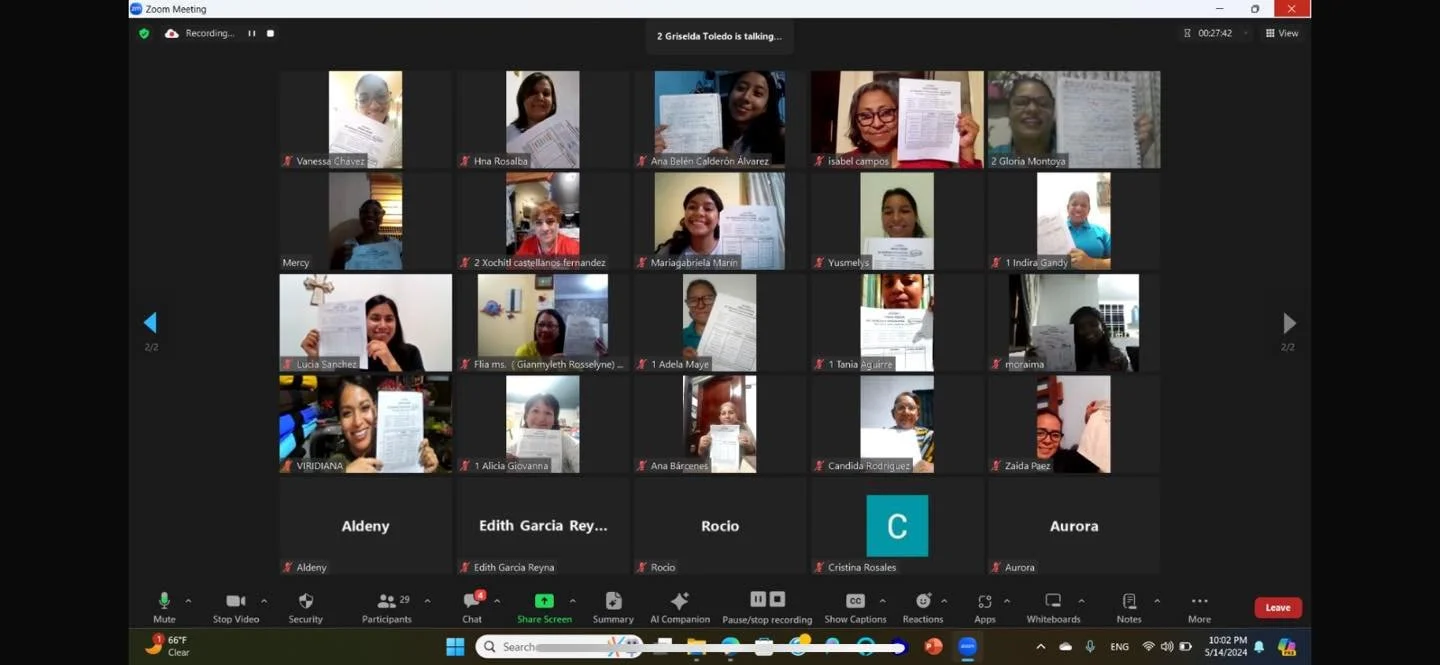Expand arrow next to Apps
The height and width of the screenshot is (665, 1440).
(x=1006, y=601)
